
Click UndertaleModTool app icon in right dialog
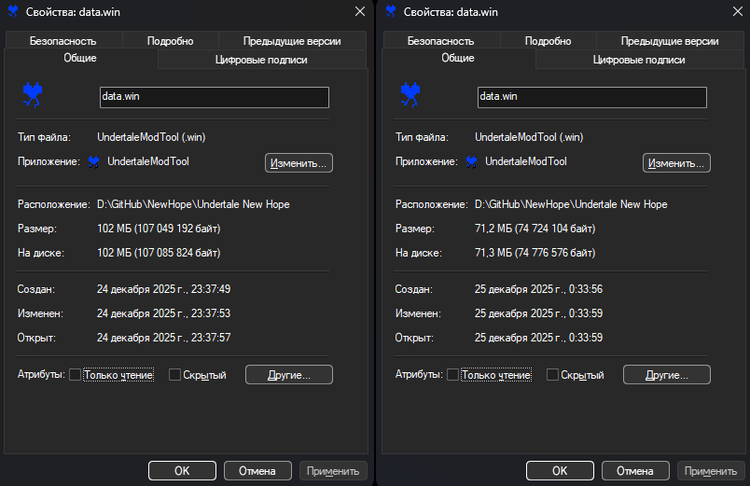[x=472, y=162]
